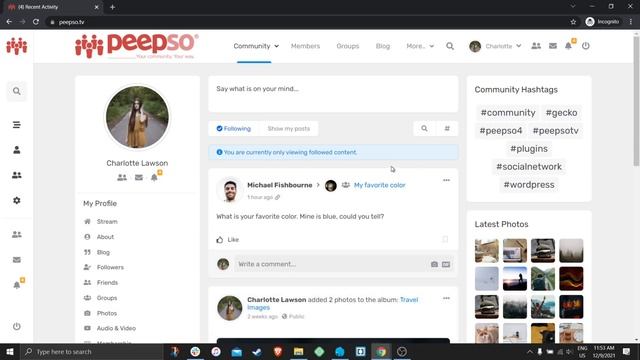The width and height of the screenshot is (640, 360).
Task: Open File Explorer from the taskbar
Action: coord(298,351)
